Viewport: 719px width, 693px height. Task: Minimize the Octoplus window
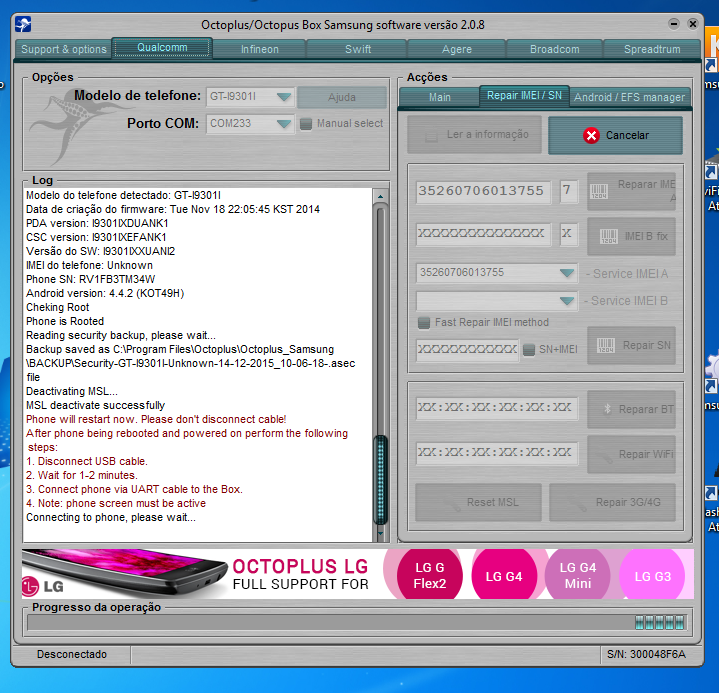point(674,24)
